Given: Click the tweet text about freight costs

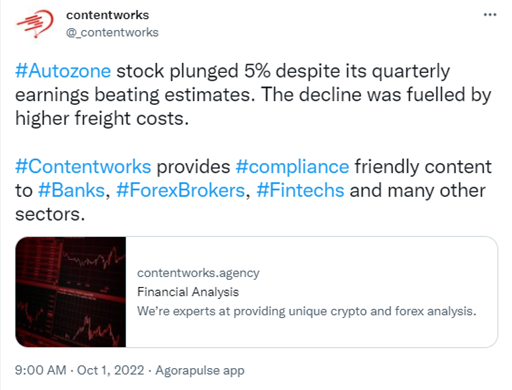Looking at the screenshot, I should pyautogui.click(x=102, y=119).
